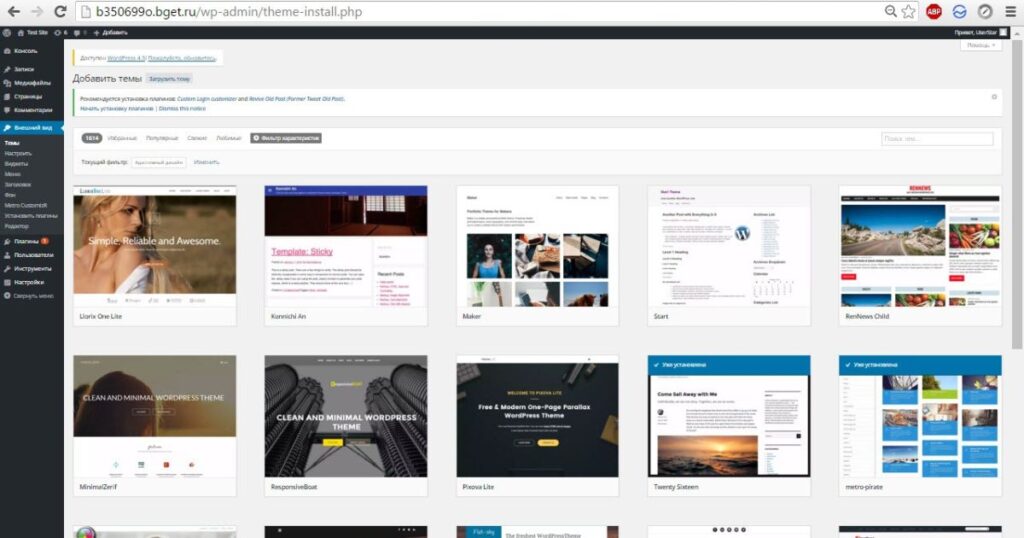The height and width of the screenshot is (538, 1024).
Task: Go back with browser back arrow
Action: tap(13, 11)
